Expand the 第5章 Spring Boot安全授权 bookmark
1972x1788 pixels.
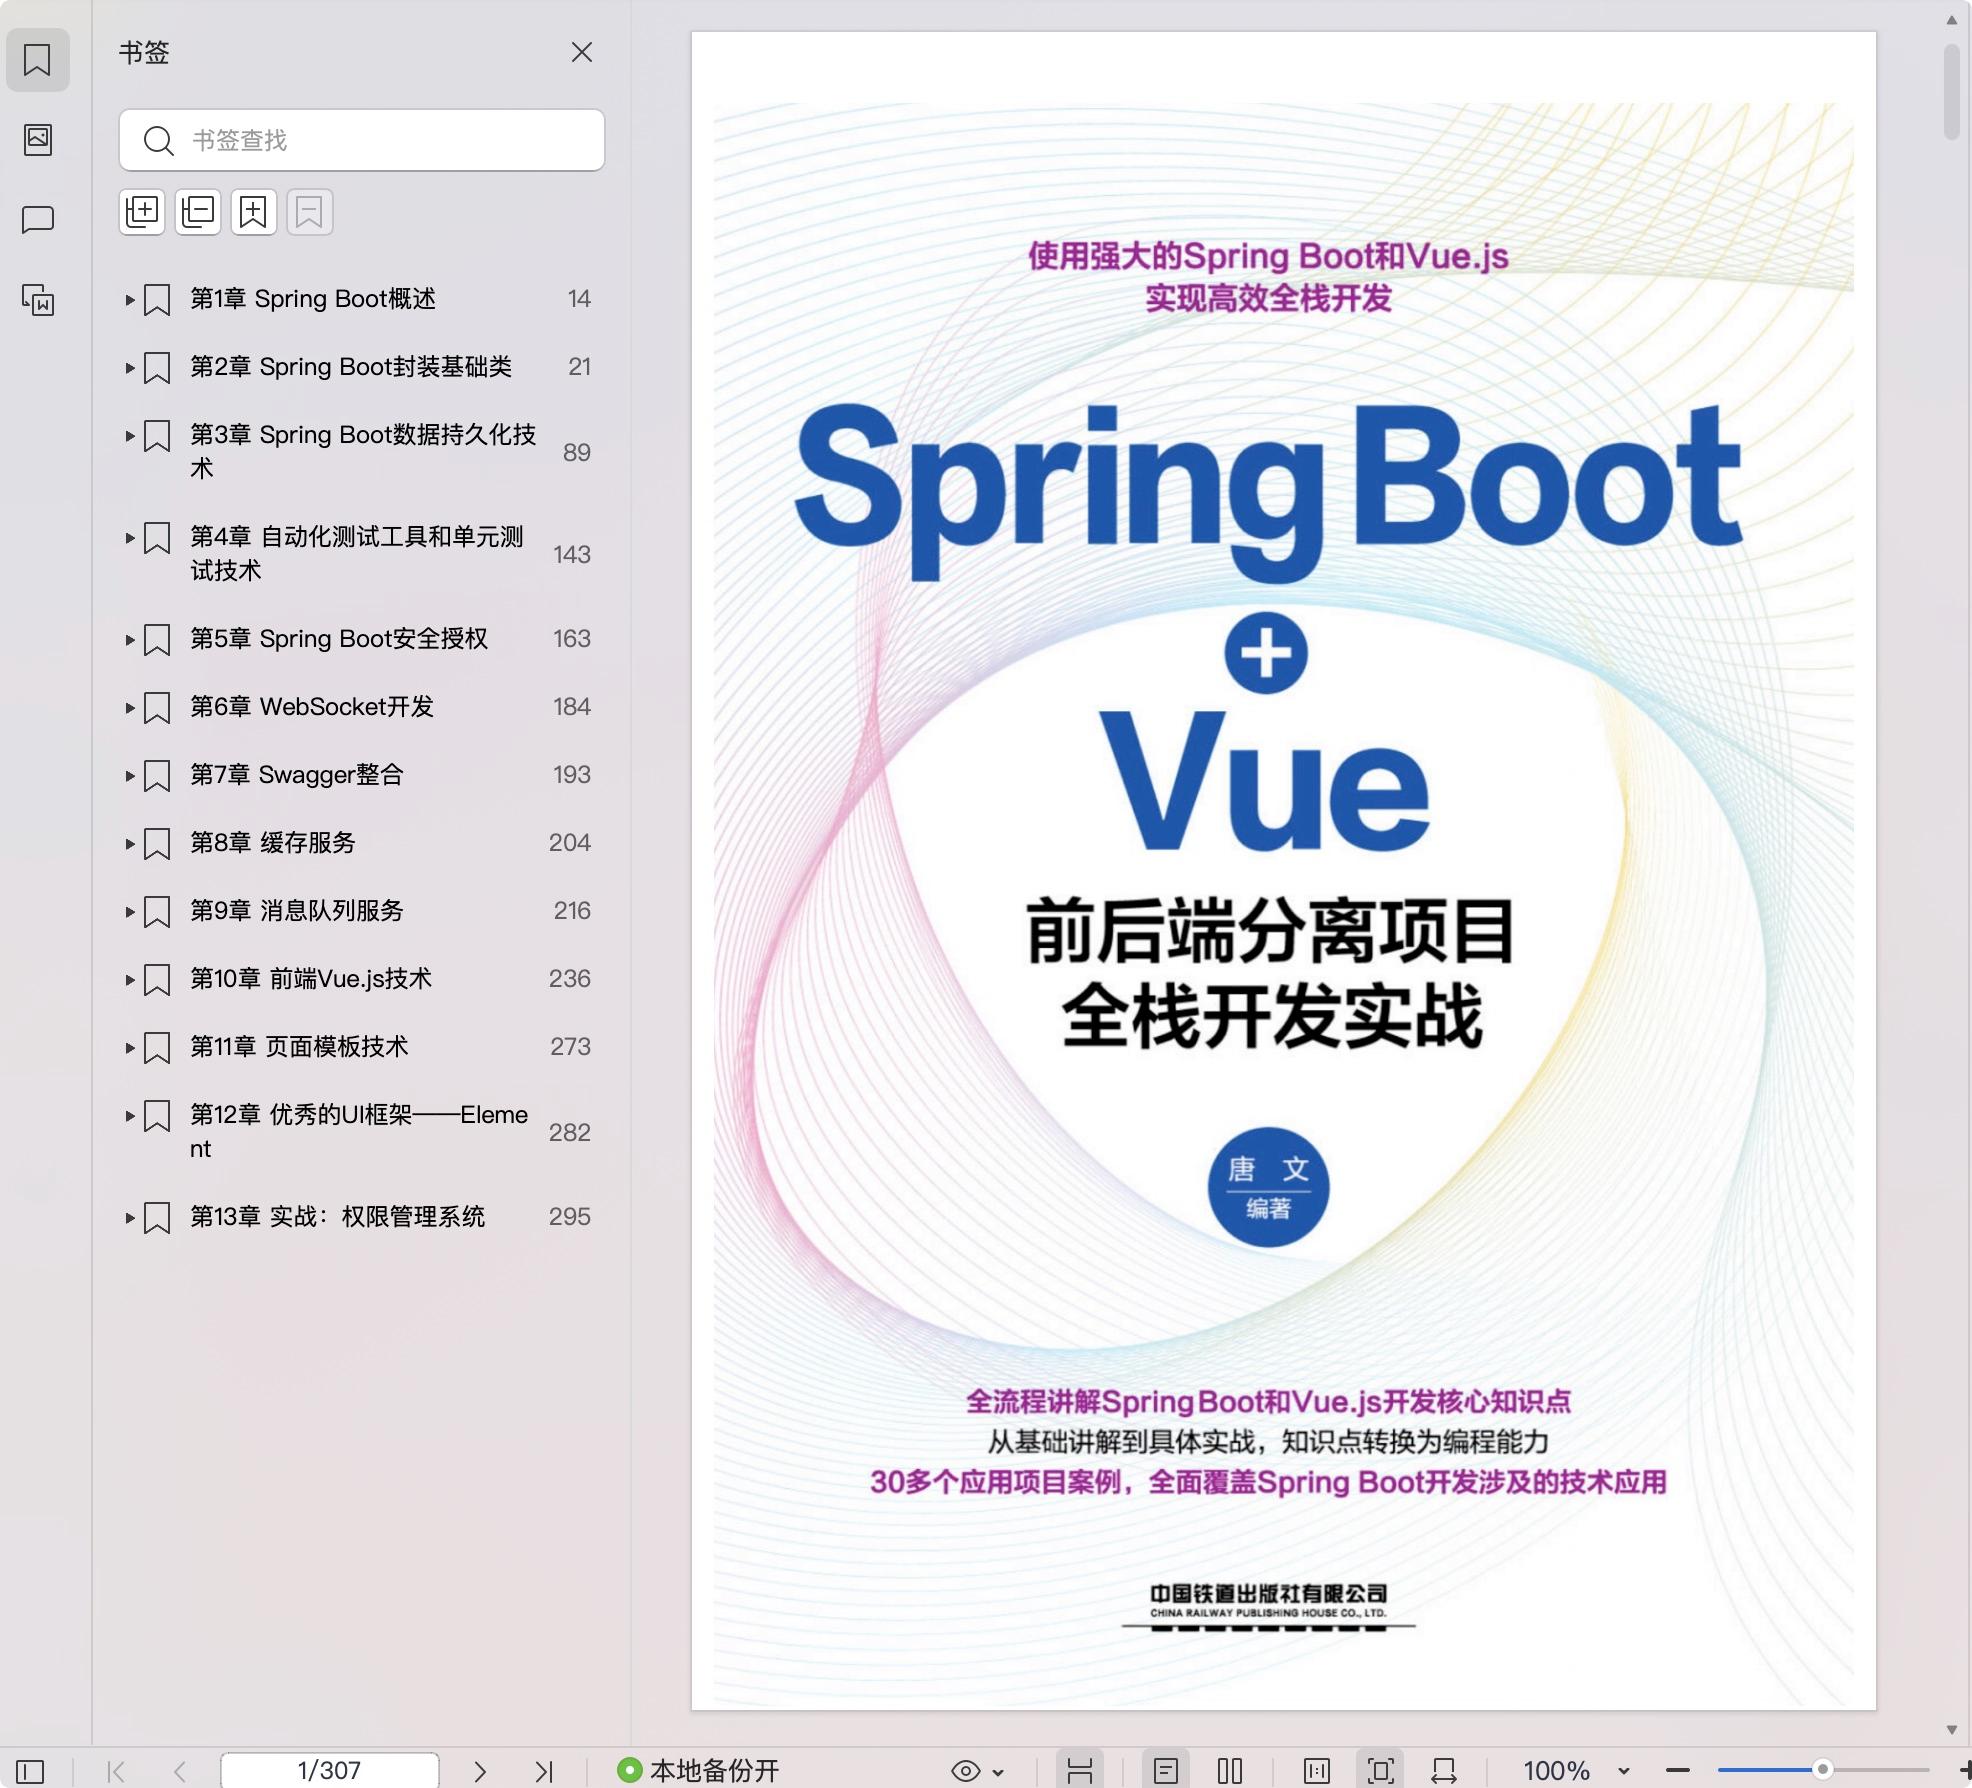coord(130,639)
